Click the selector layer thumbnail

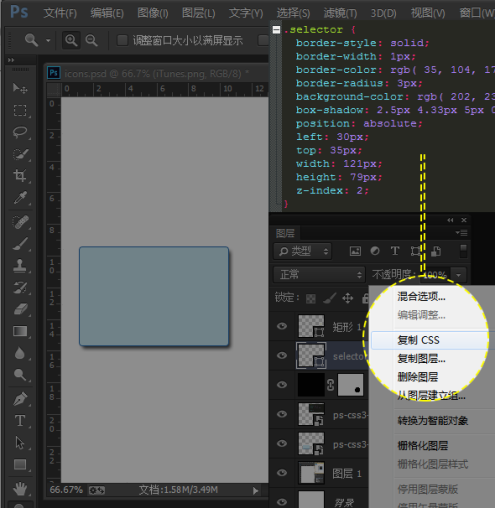click(311, 356)
